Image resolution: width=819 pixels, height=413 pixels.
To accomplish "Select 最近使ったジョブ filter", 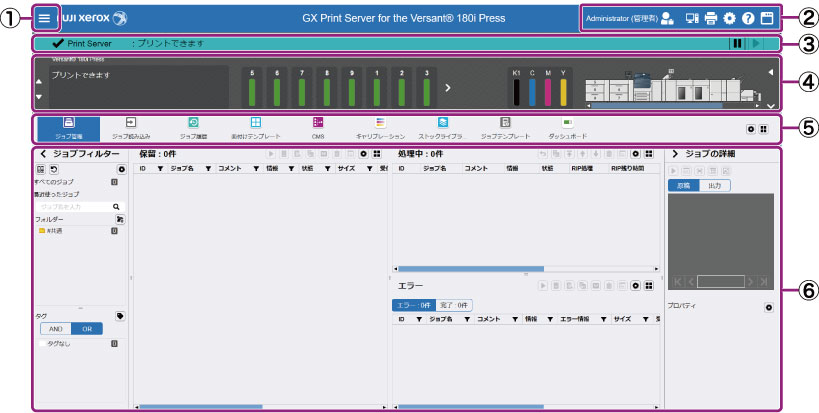I will 57,194.
